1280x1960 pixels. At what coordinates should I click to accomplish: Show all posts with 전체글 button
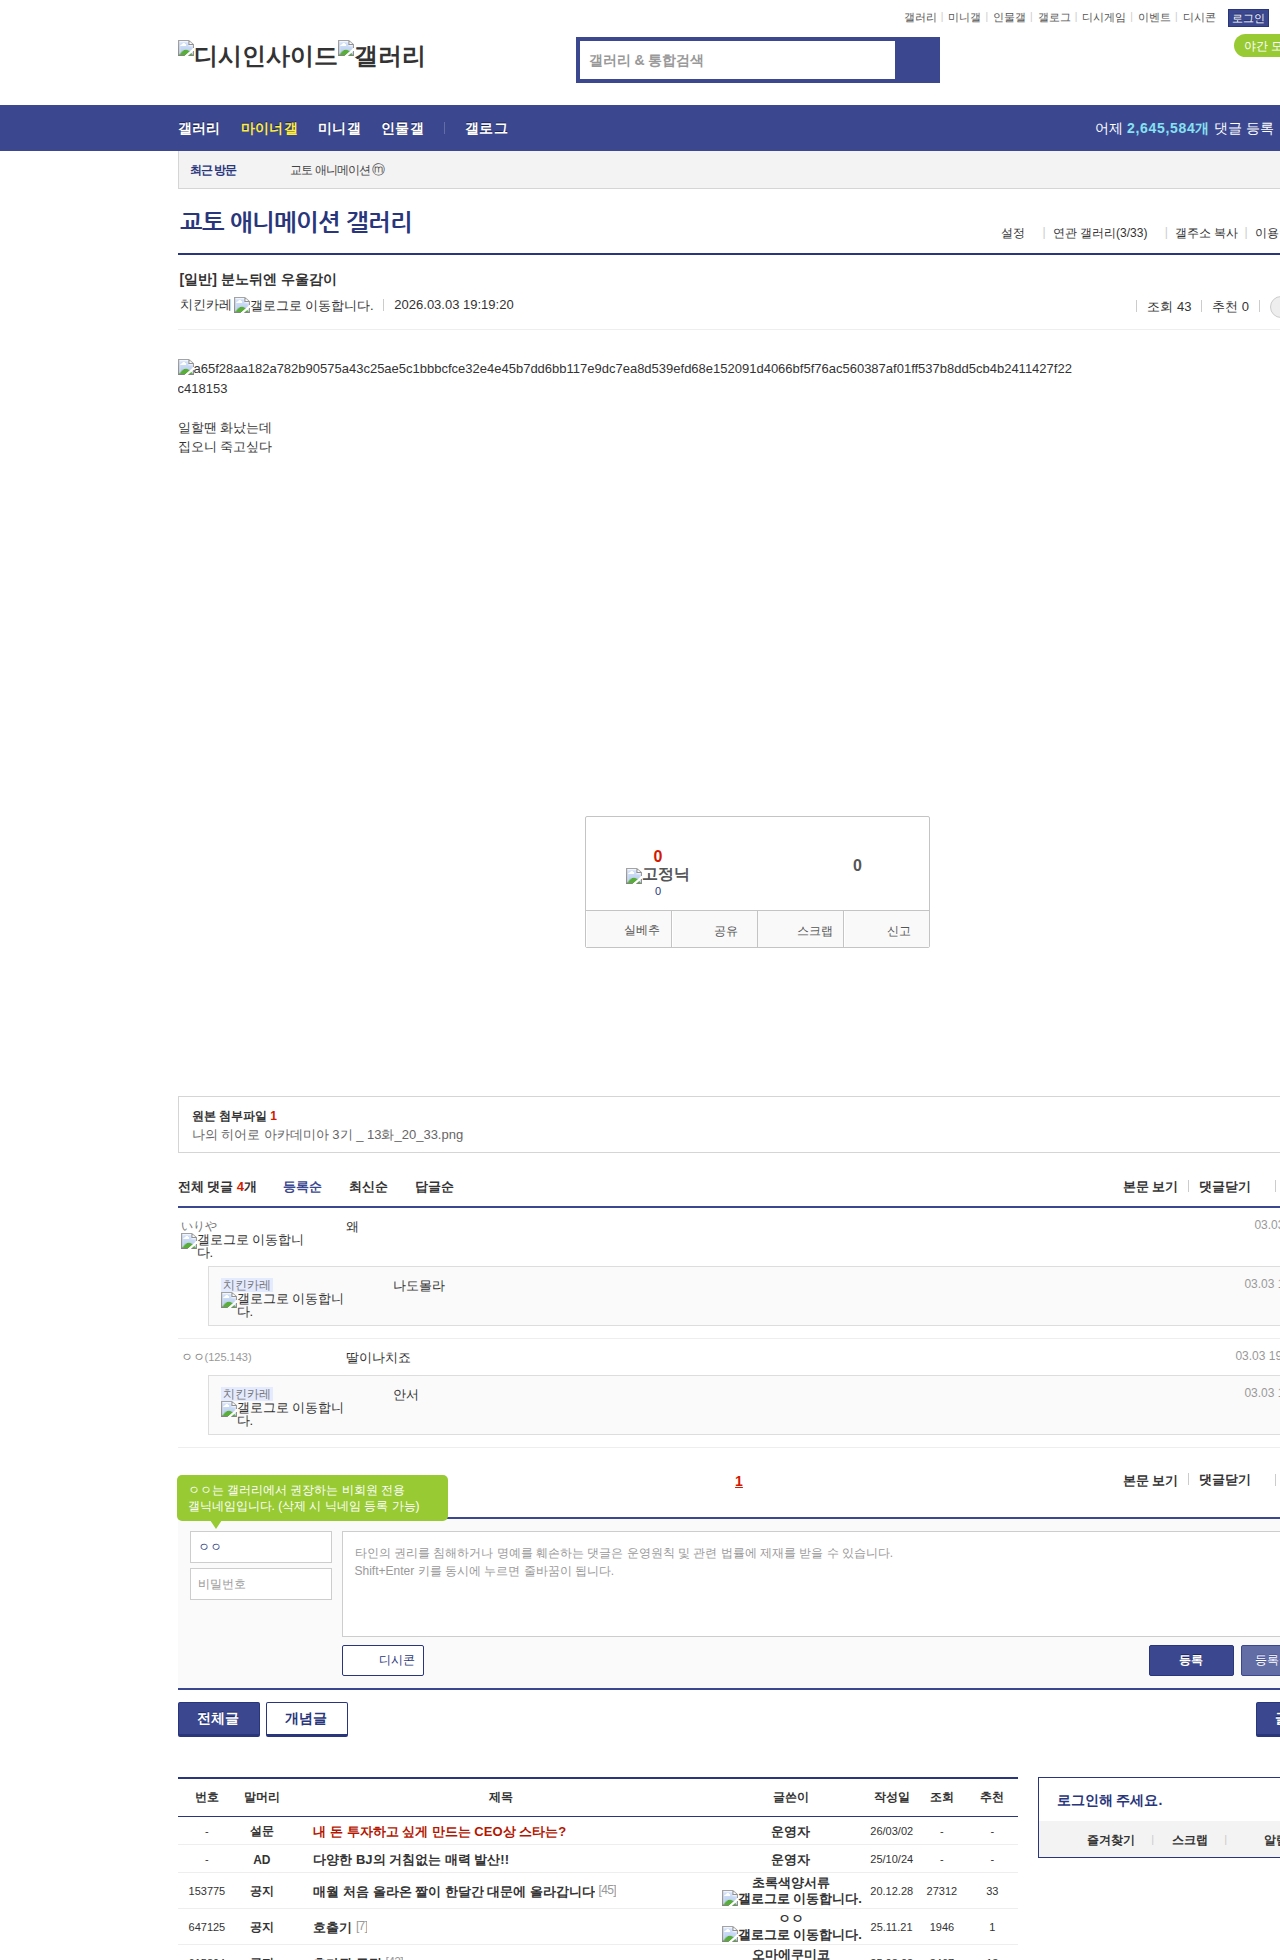(x=219, y=1719)
